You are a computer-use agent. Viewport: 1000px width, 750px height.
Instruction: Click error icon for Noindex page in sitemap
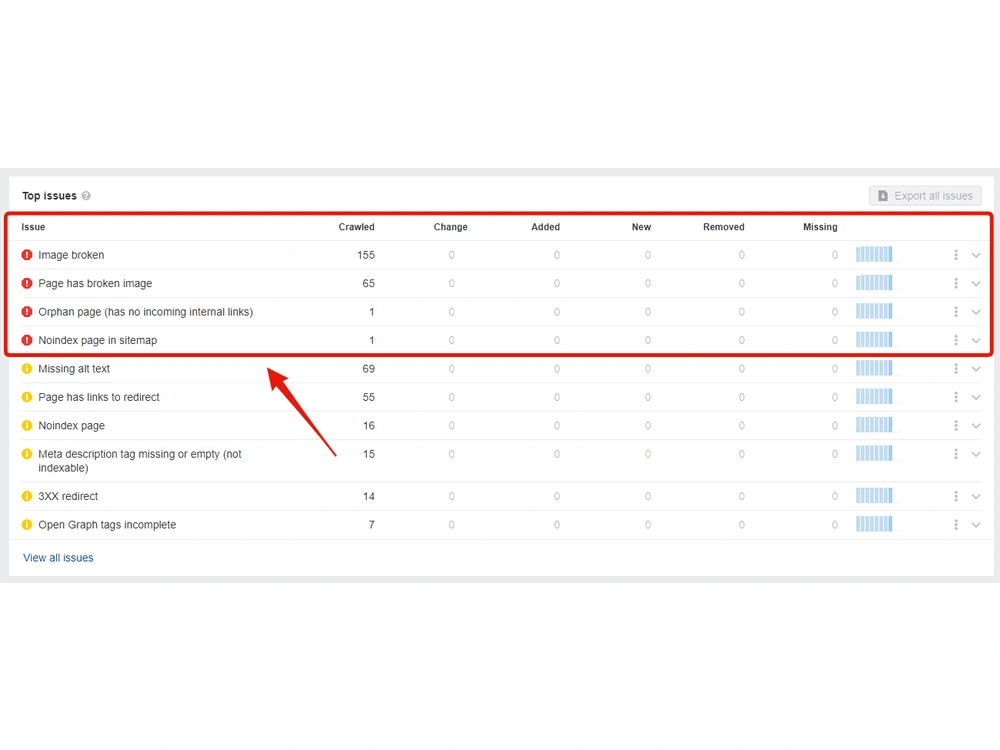[x=27, y=341]
